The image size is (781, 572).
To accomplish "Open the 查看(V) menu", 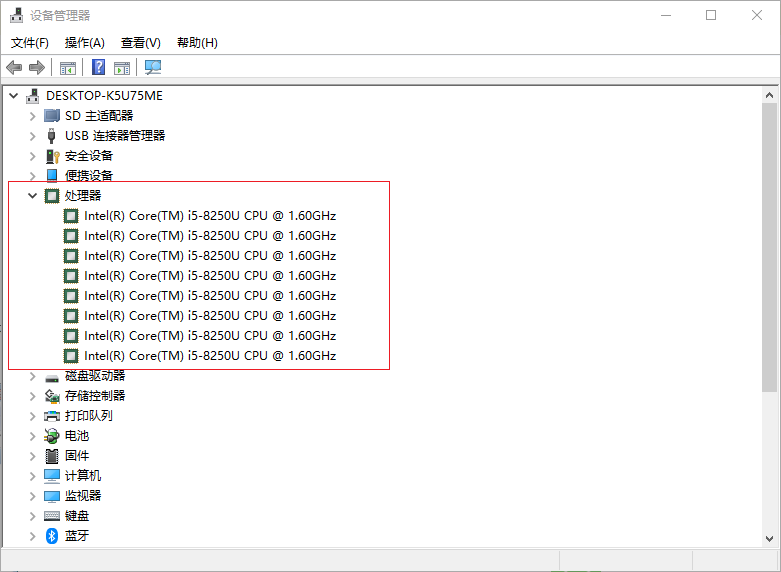I will coord(141,43).
